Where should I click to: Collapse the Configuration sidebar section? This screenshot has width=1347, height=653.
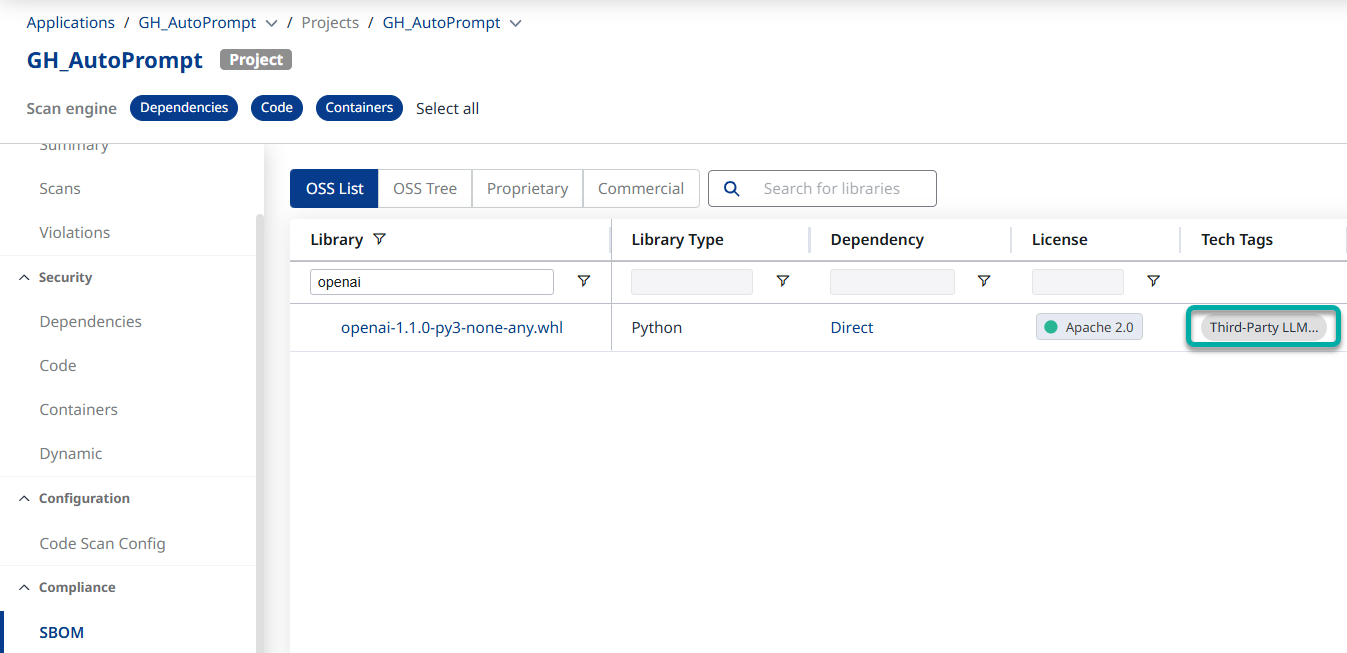pos(25,499)
